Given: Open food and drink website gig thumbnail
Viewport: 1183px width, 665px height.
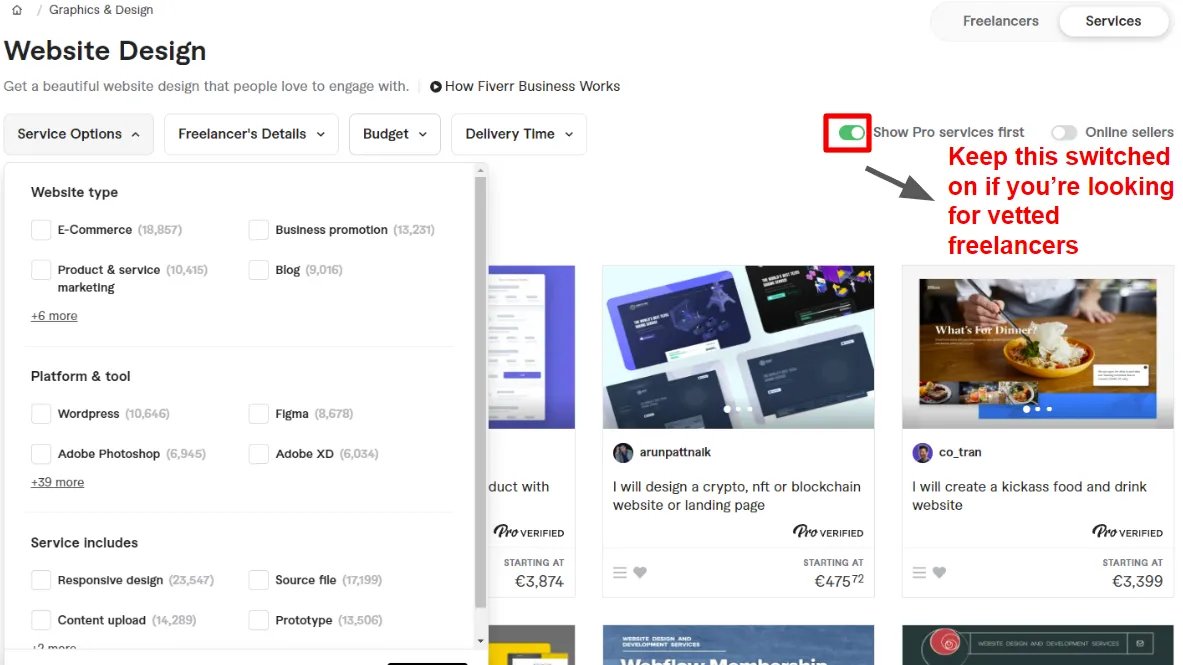Looking at the screenshot, I should (1037, 347).
